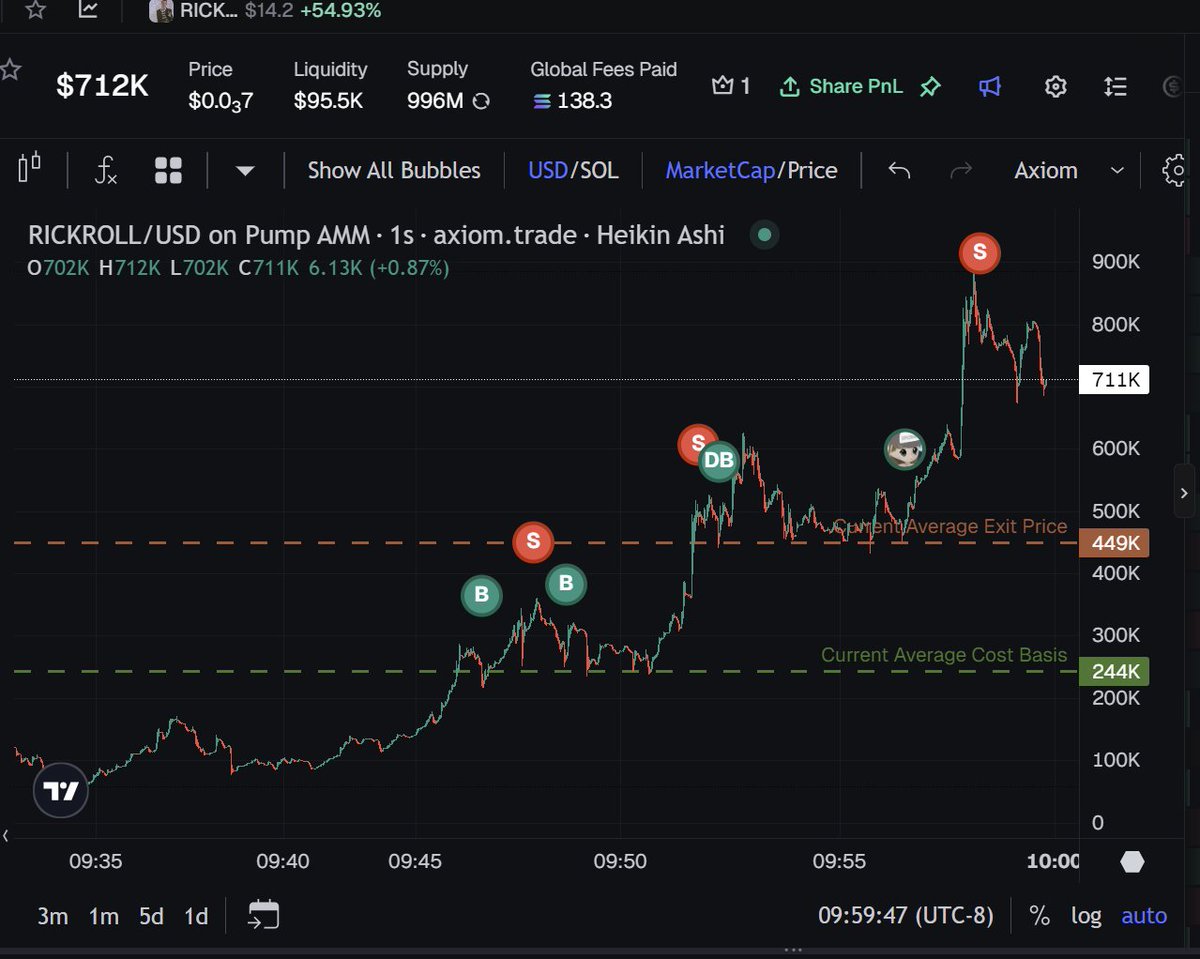The height and width of the screenshot is (959, 1200).
Task: Click the right green B buy bubble
Action: pyautogui.click(x=566, y=583)
